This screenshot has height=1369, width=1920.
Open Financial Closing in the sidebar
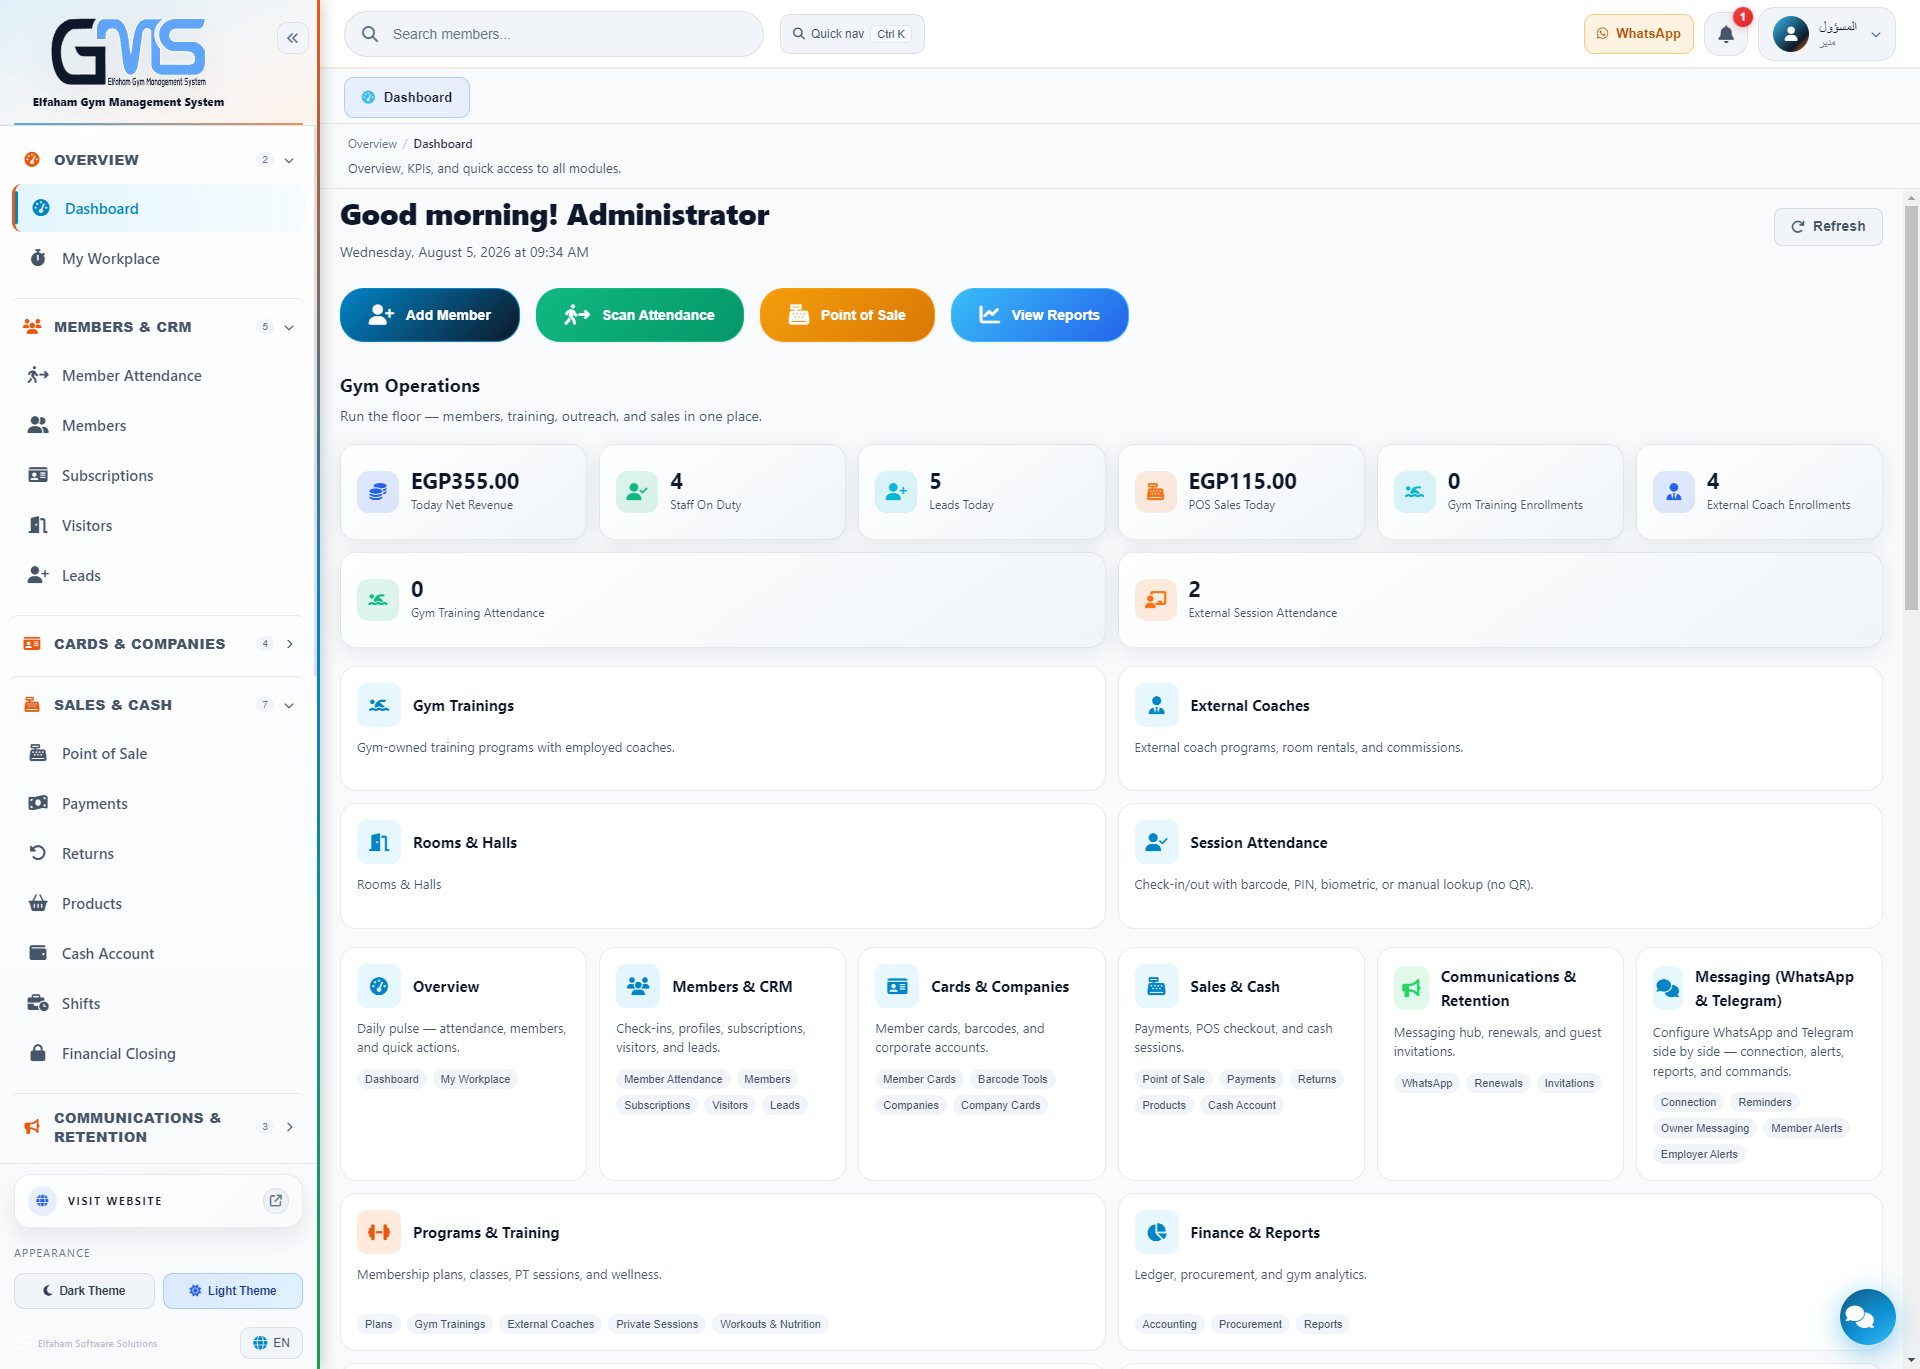(159, 1053)
